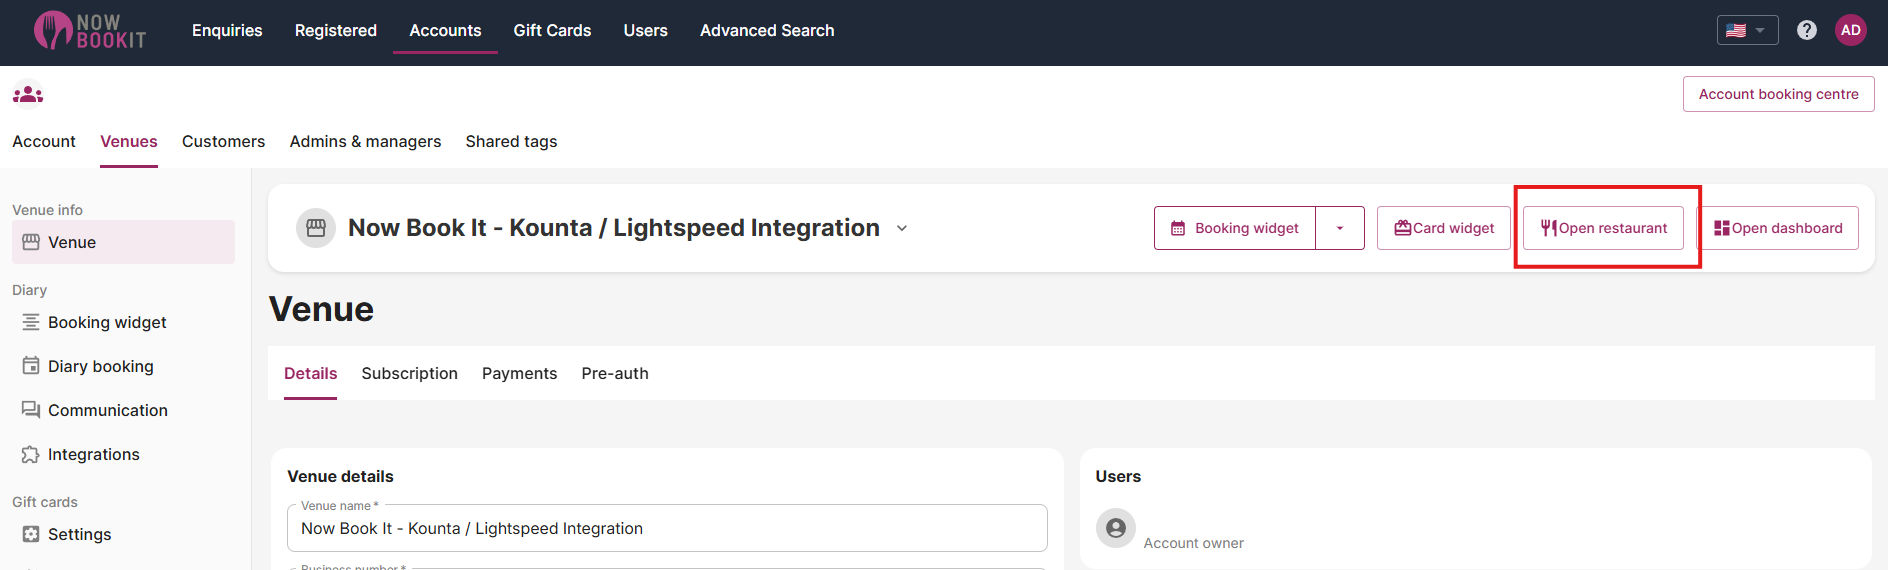Open the Gift Cards menu
The width and height of the screenshot is (1888, 570).
[552, 30]
